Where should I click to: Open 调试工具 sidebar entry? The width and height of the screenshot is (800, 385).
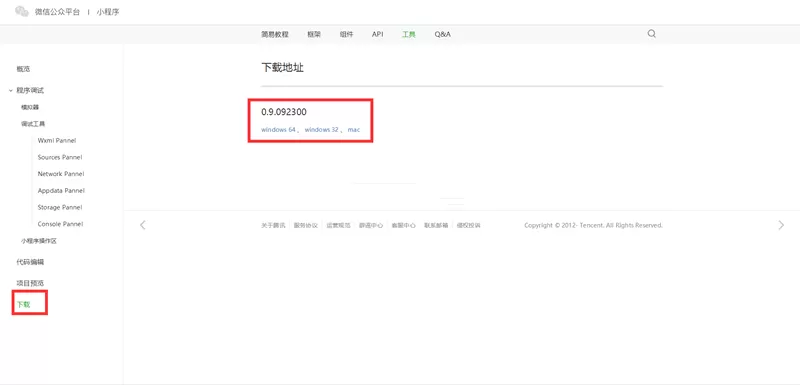tap(33, 124)
